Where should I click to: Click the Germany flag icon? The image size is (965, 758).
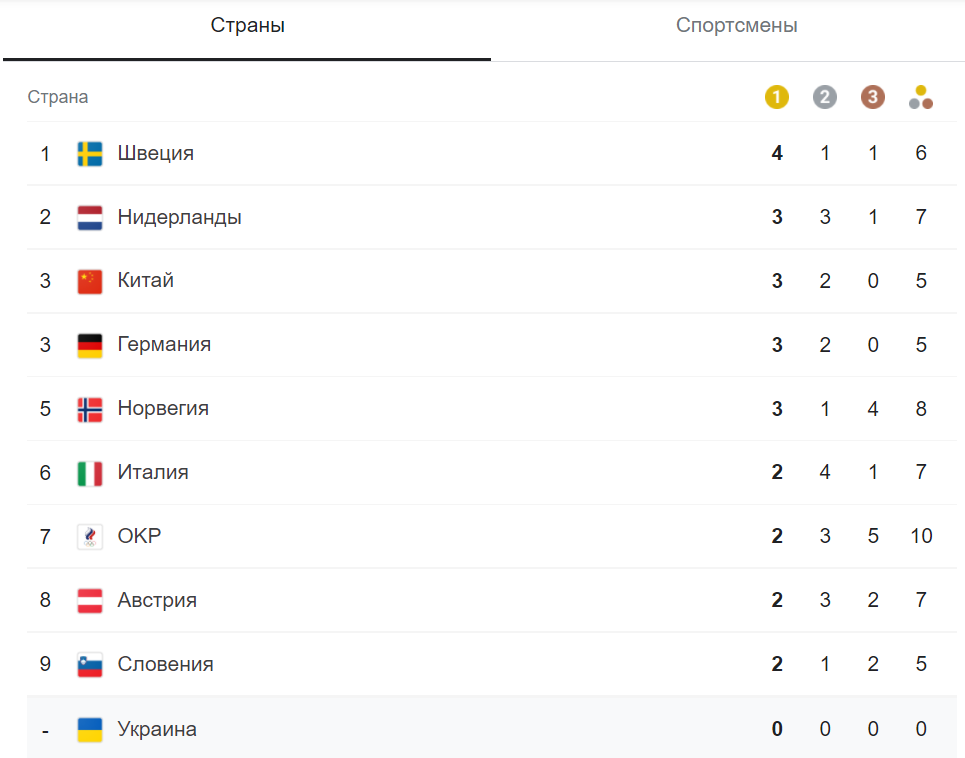(90, 346)
